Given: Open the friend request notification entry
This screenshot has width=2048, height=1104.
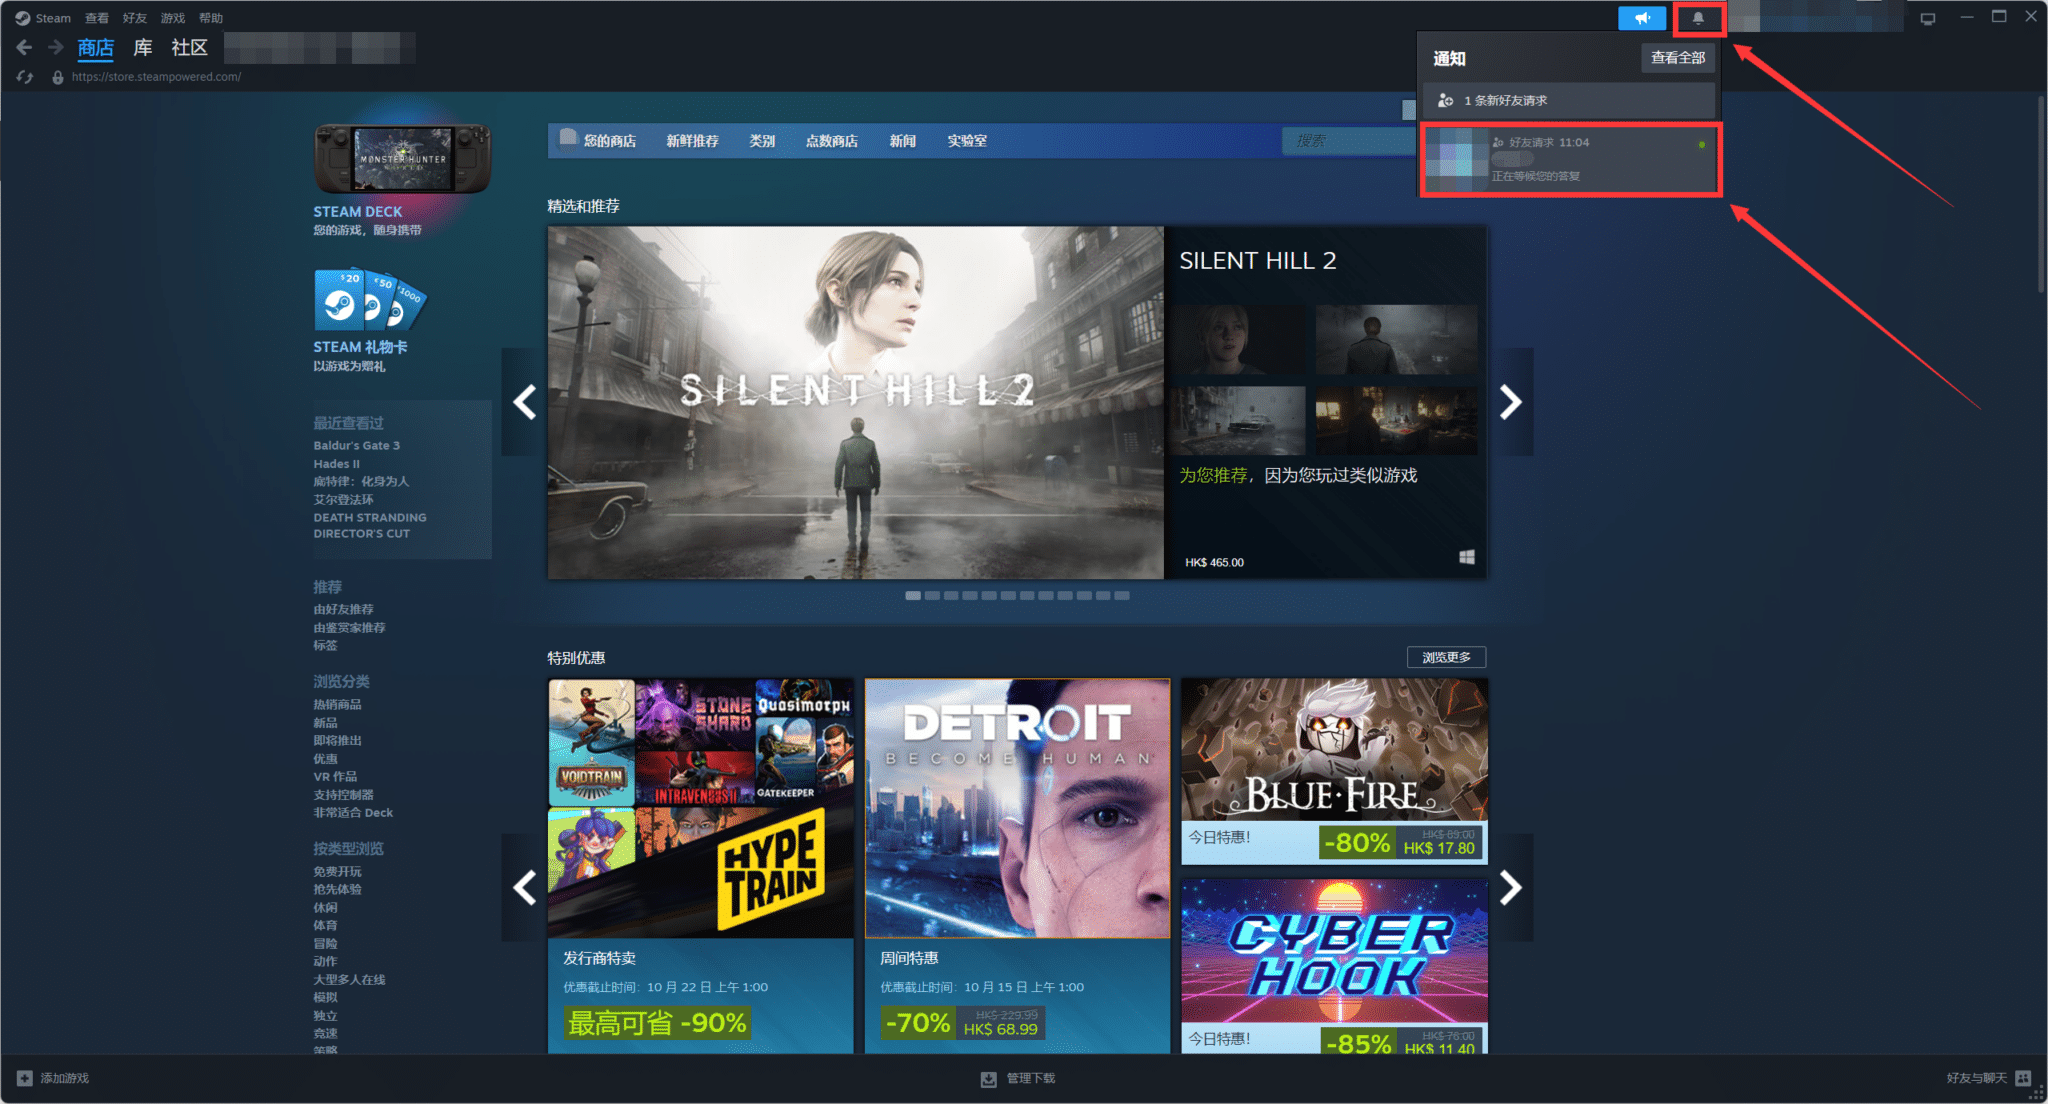Looking at the screenshot, I should point(1570,159).
